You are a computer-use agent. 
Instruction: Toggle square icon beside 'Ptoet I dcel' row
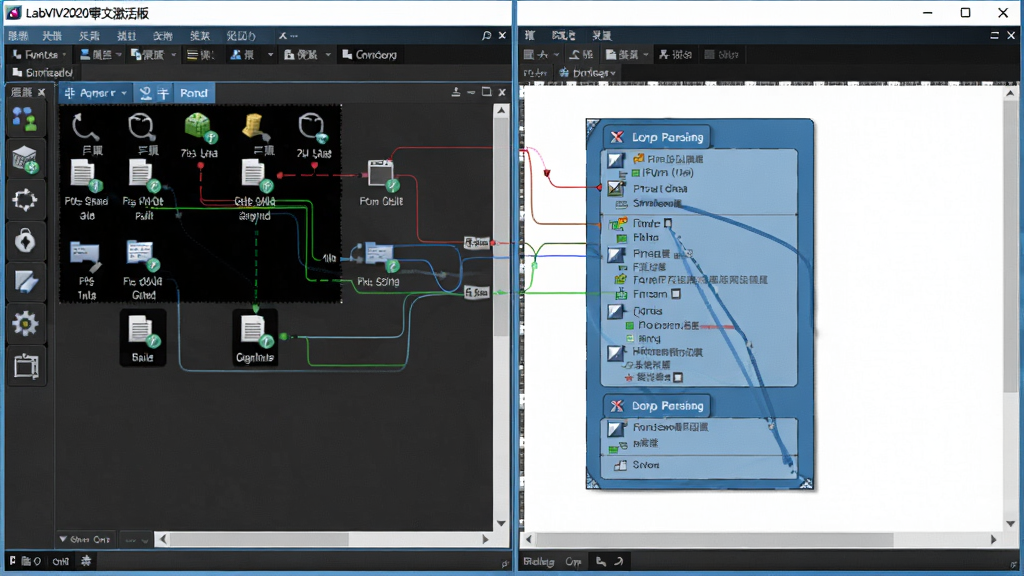pos(615,188)
